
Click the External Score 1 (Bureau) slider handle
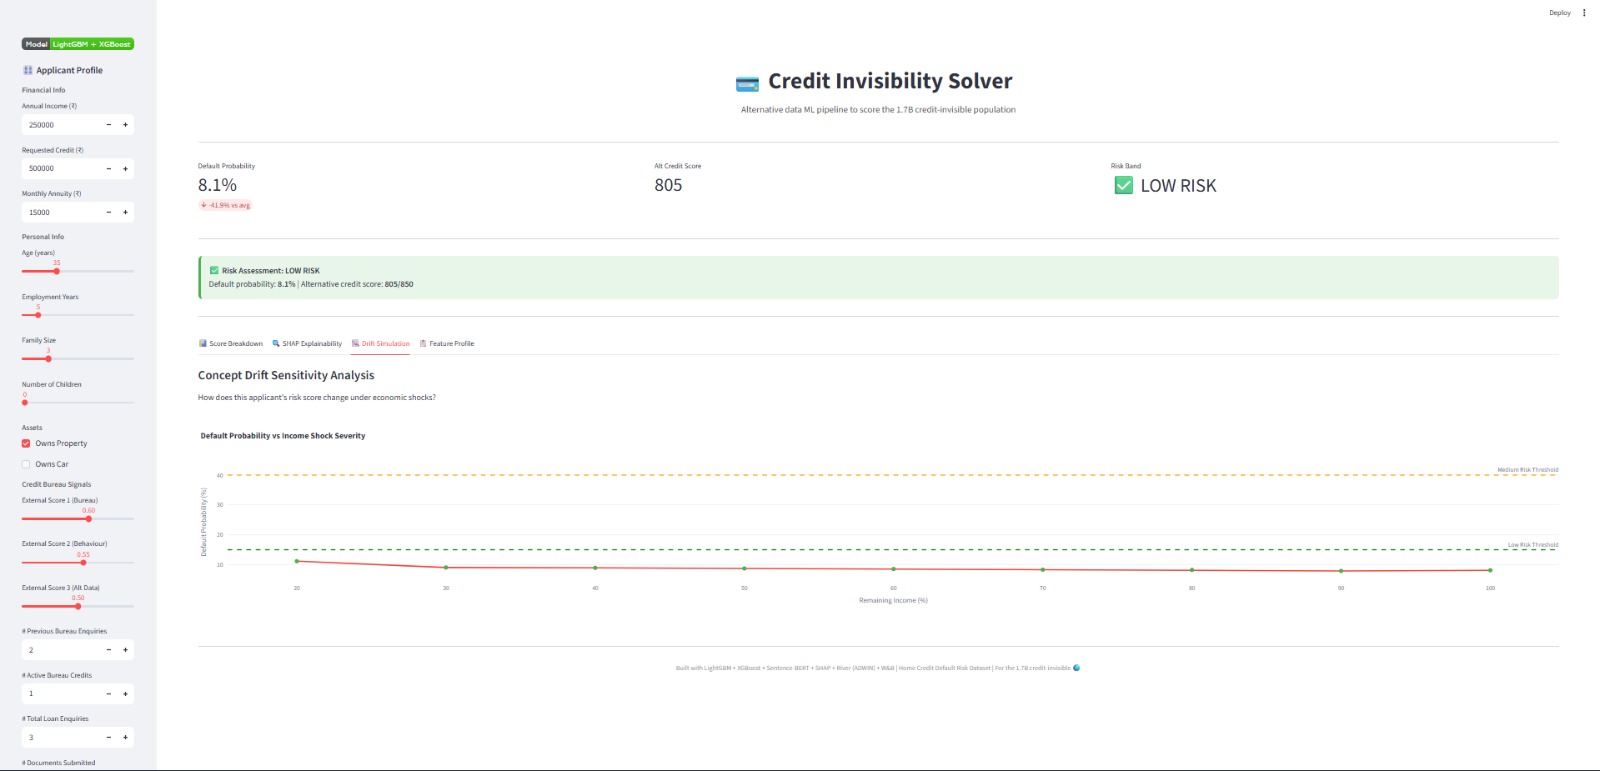coord(88,518)
